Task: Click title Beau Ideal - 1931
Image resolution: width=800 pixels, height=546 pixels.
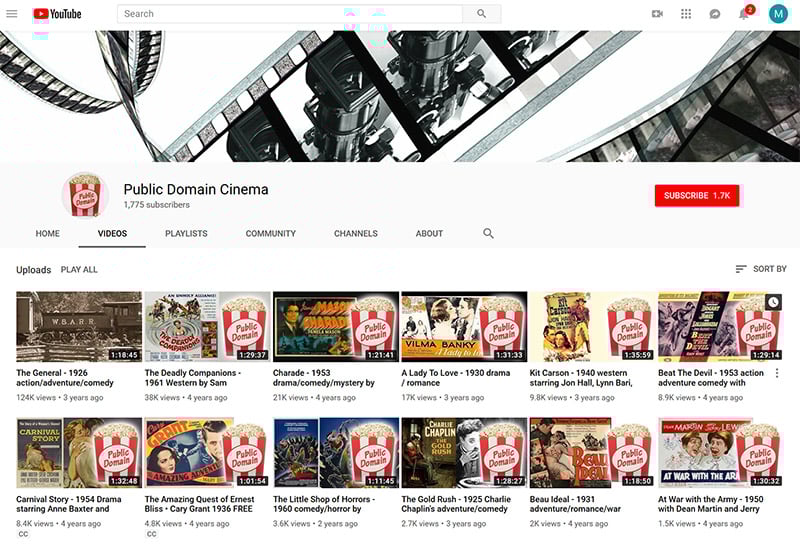Action: [576, 504]
